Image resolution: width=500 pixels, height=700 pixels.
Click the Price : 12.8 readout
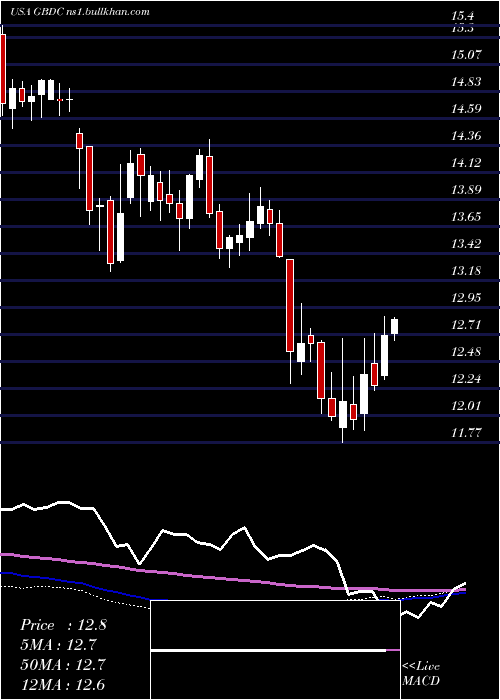tap(63, 625)
